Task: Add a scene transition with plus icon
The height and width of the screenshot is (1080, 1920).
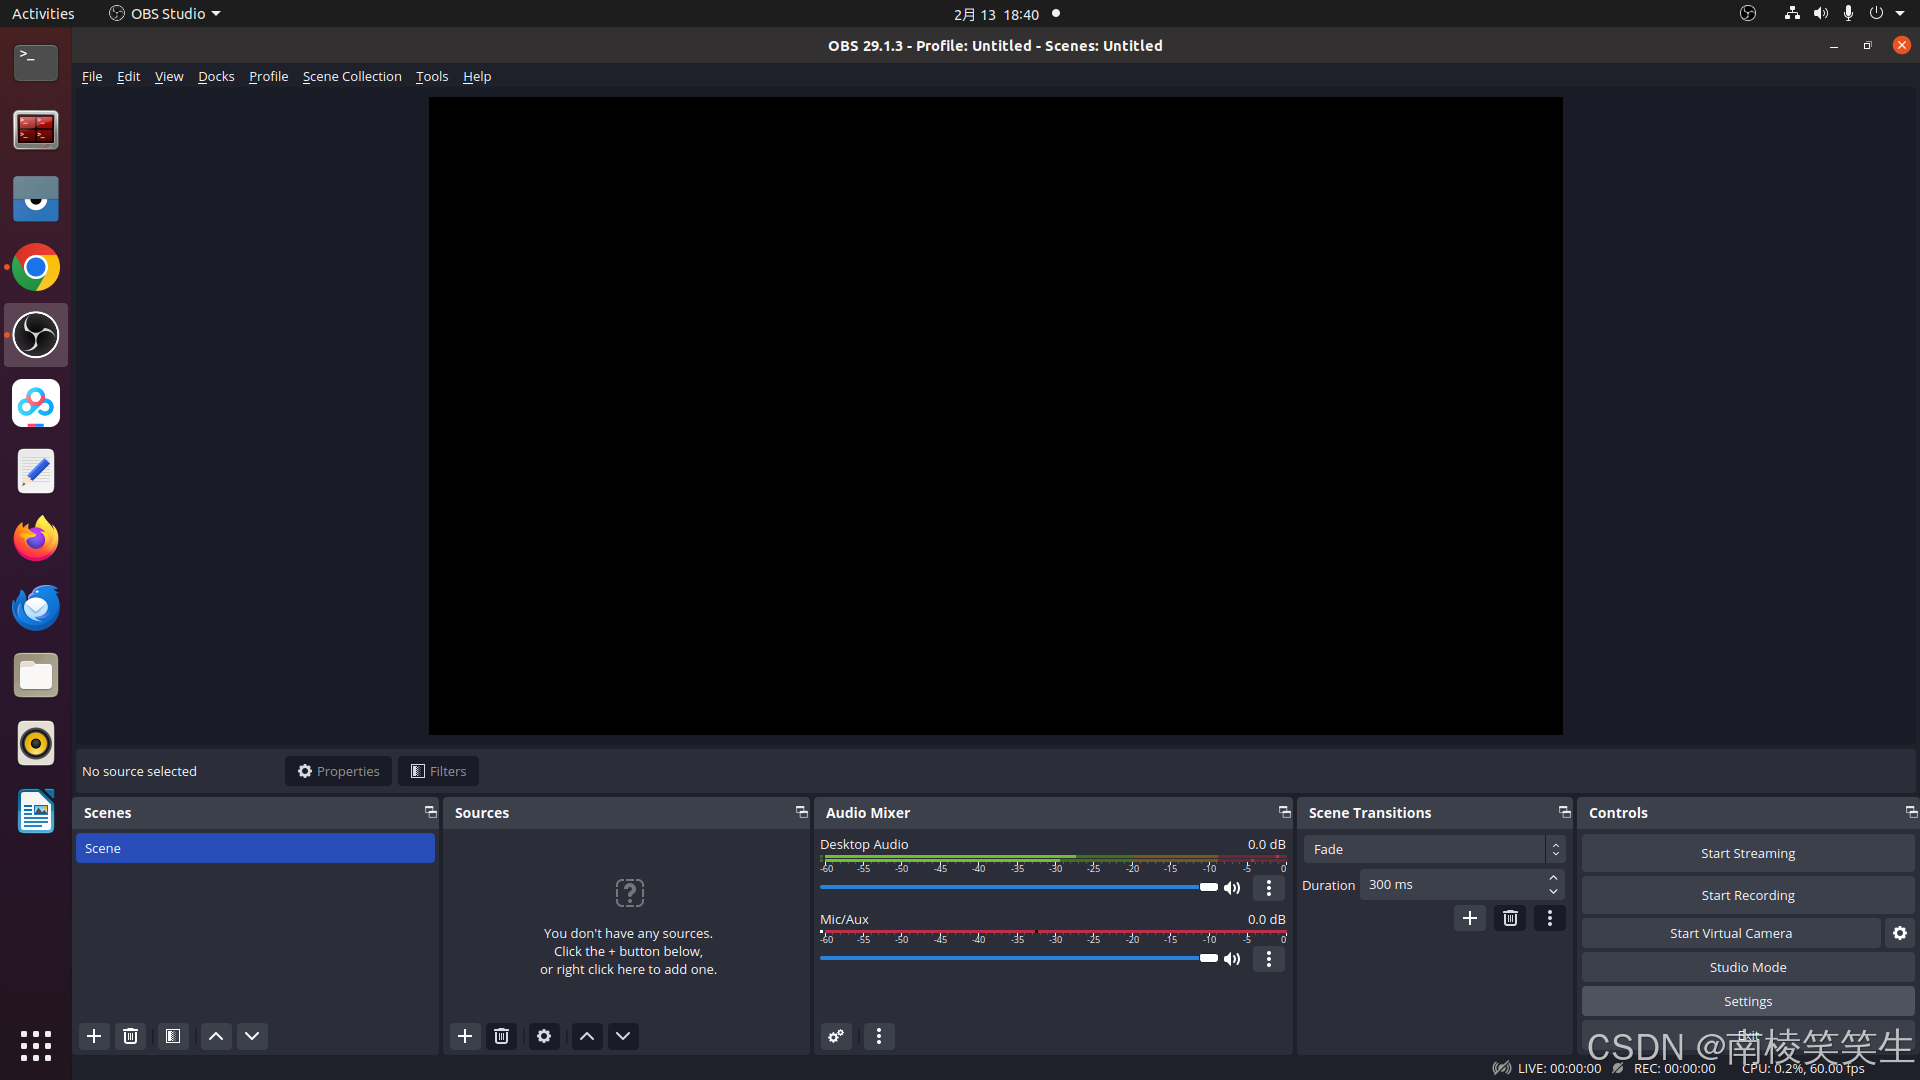Action: click(x=1469, y=918)
